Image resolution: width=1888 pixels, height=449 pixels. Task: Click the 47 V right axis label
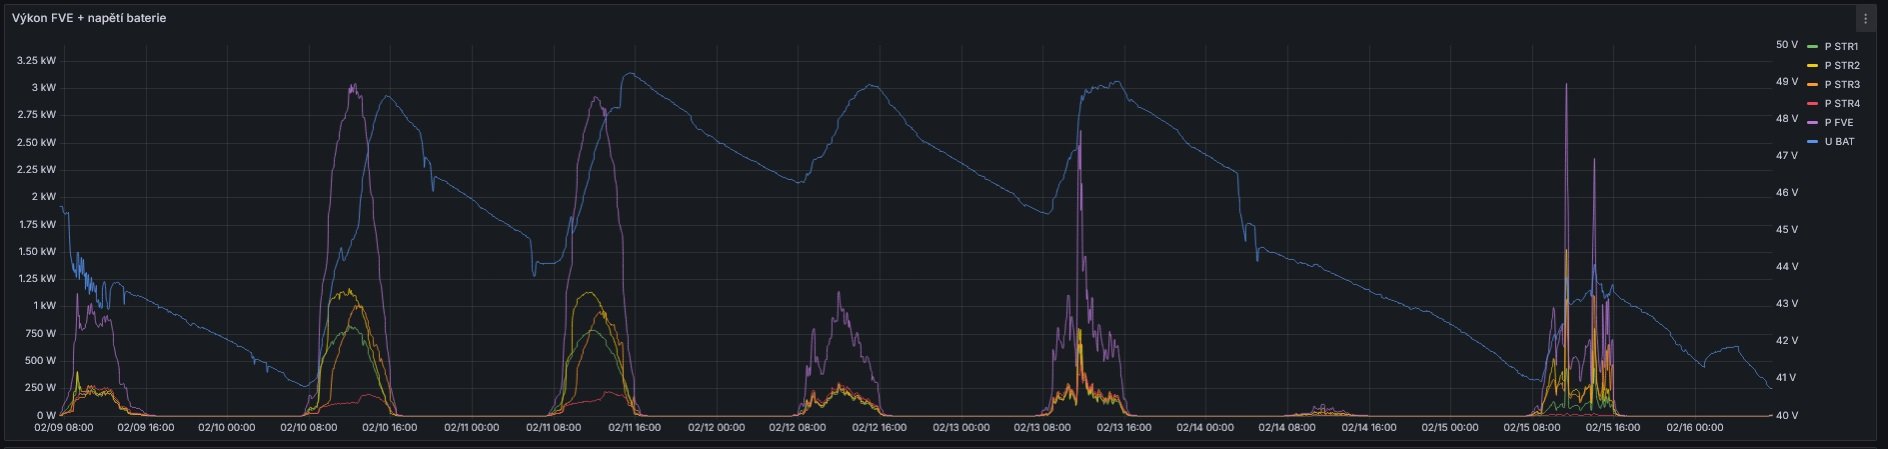[1786, 156]
